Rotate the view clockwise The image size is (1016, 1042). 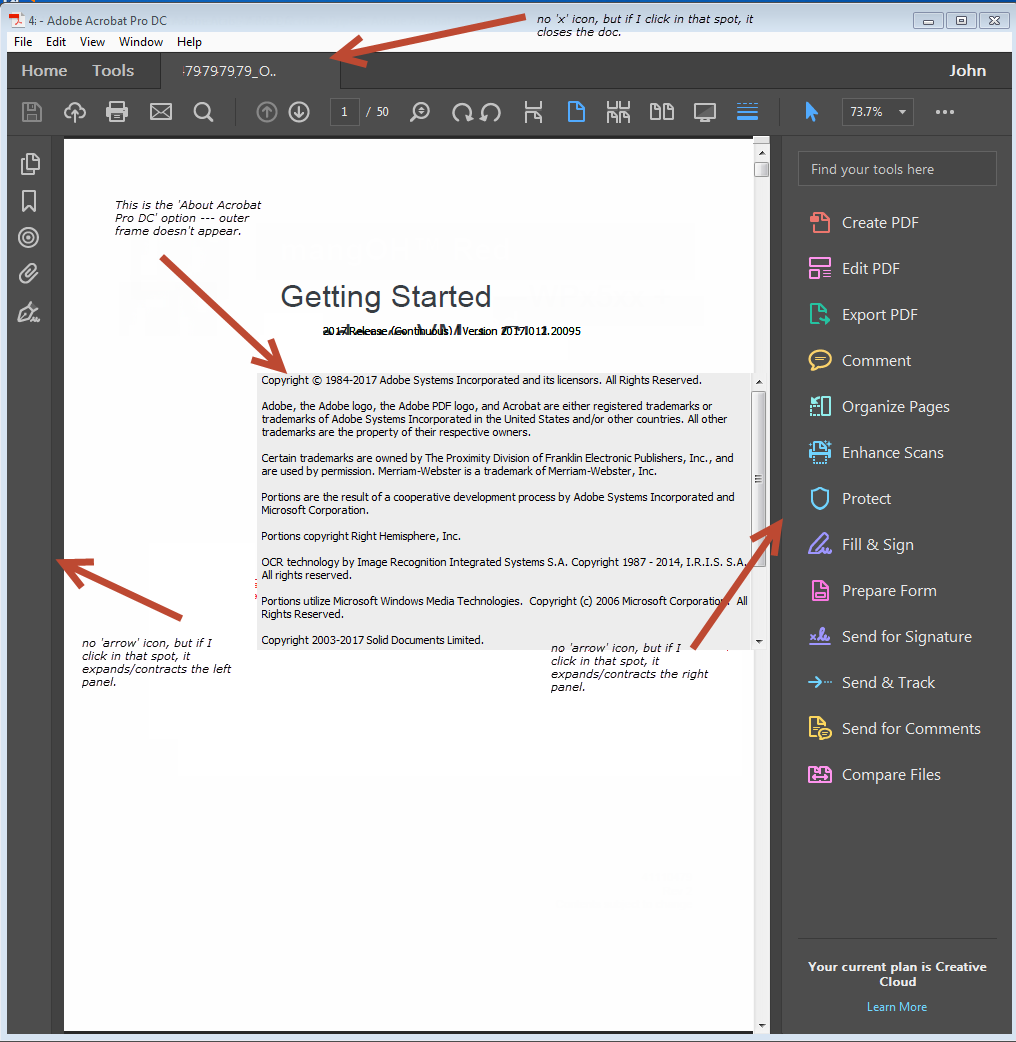(x=461, y=112)
